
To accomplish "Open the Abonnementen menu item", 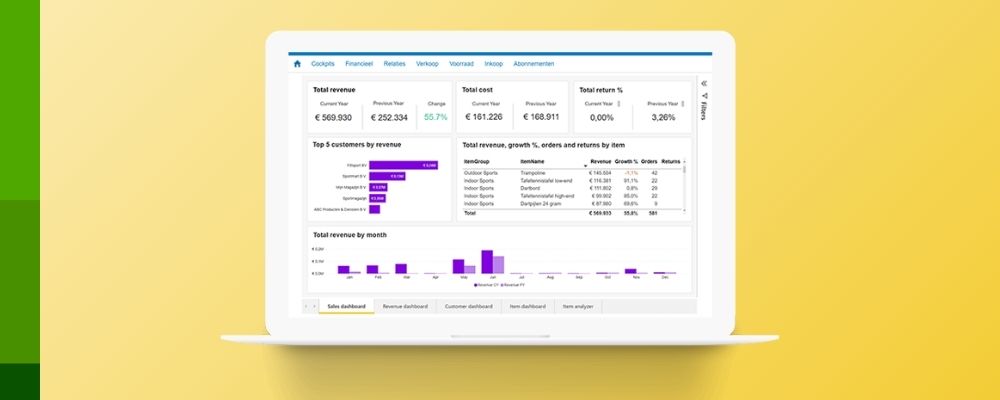I will point(533,64).
